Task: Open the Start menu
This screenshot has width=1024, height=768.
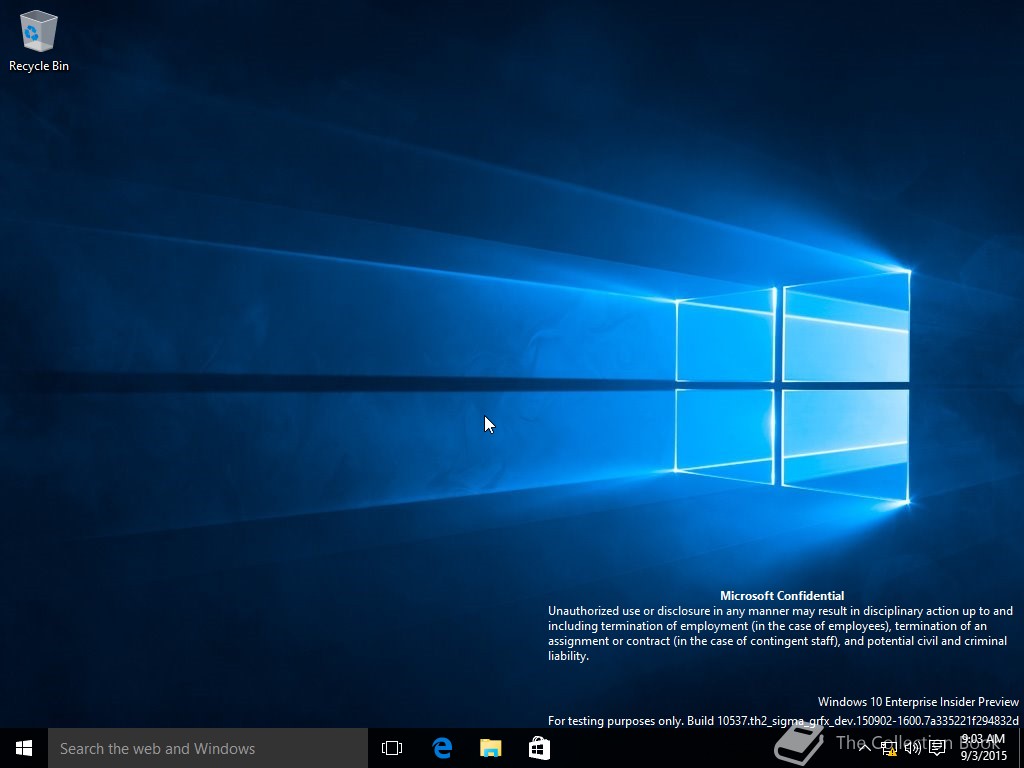Action: tap(24, 748)
